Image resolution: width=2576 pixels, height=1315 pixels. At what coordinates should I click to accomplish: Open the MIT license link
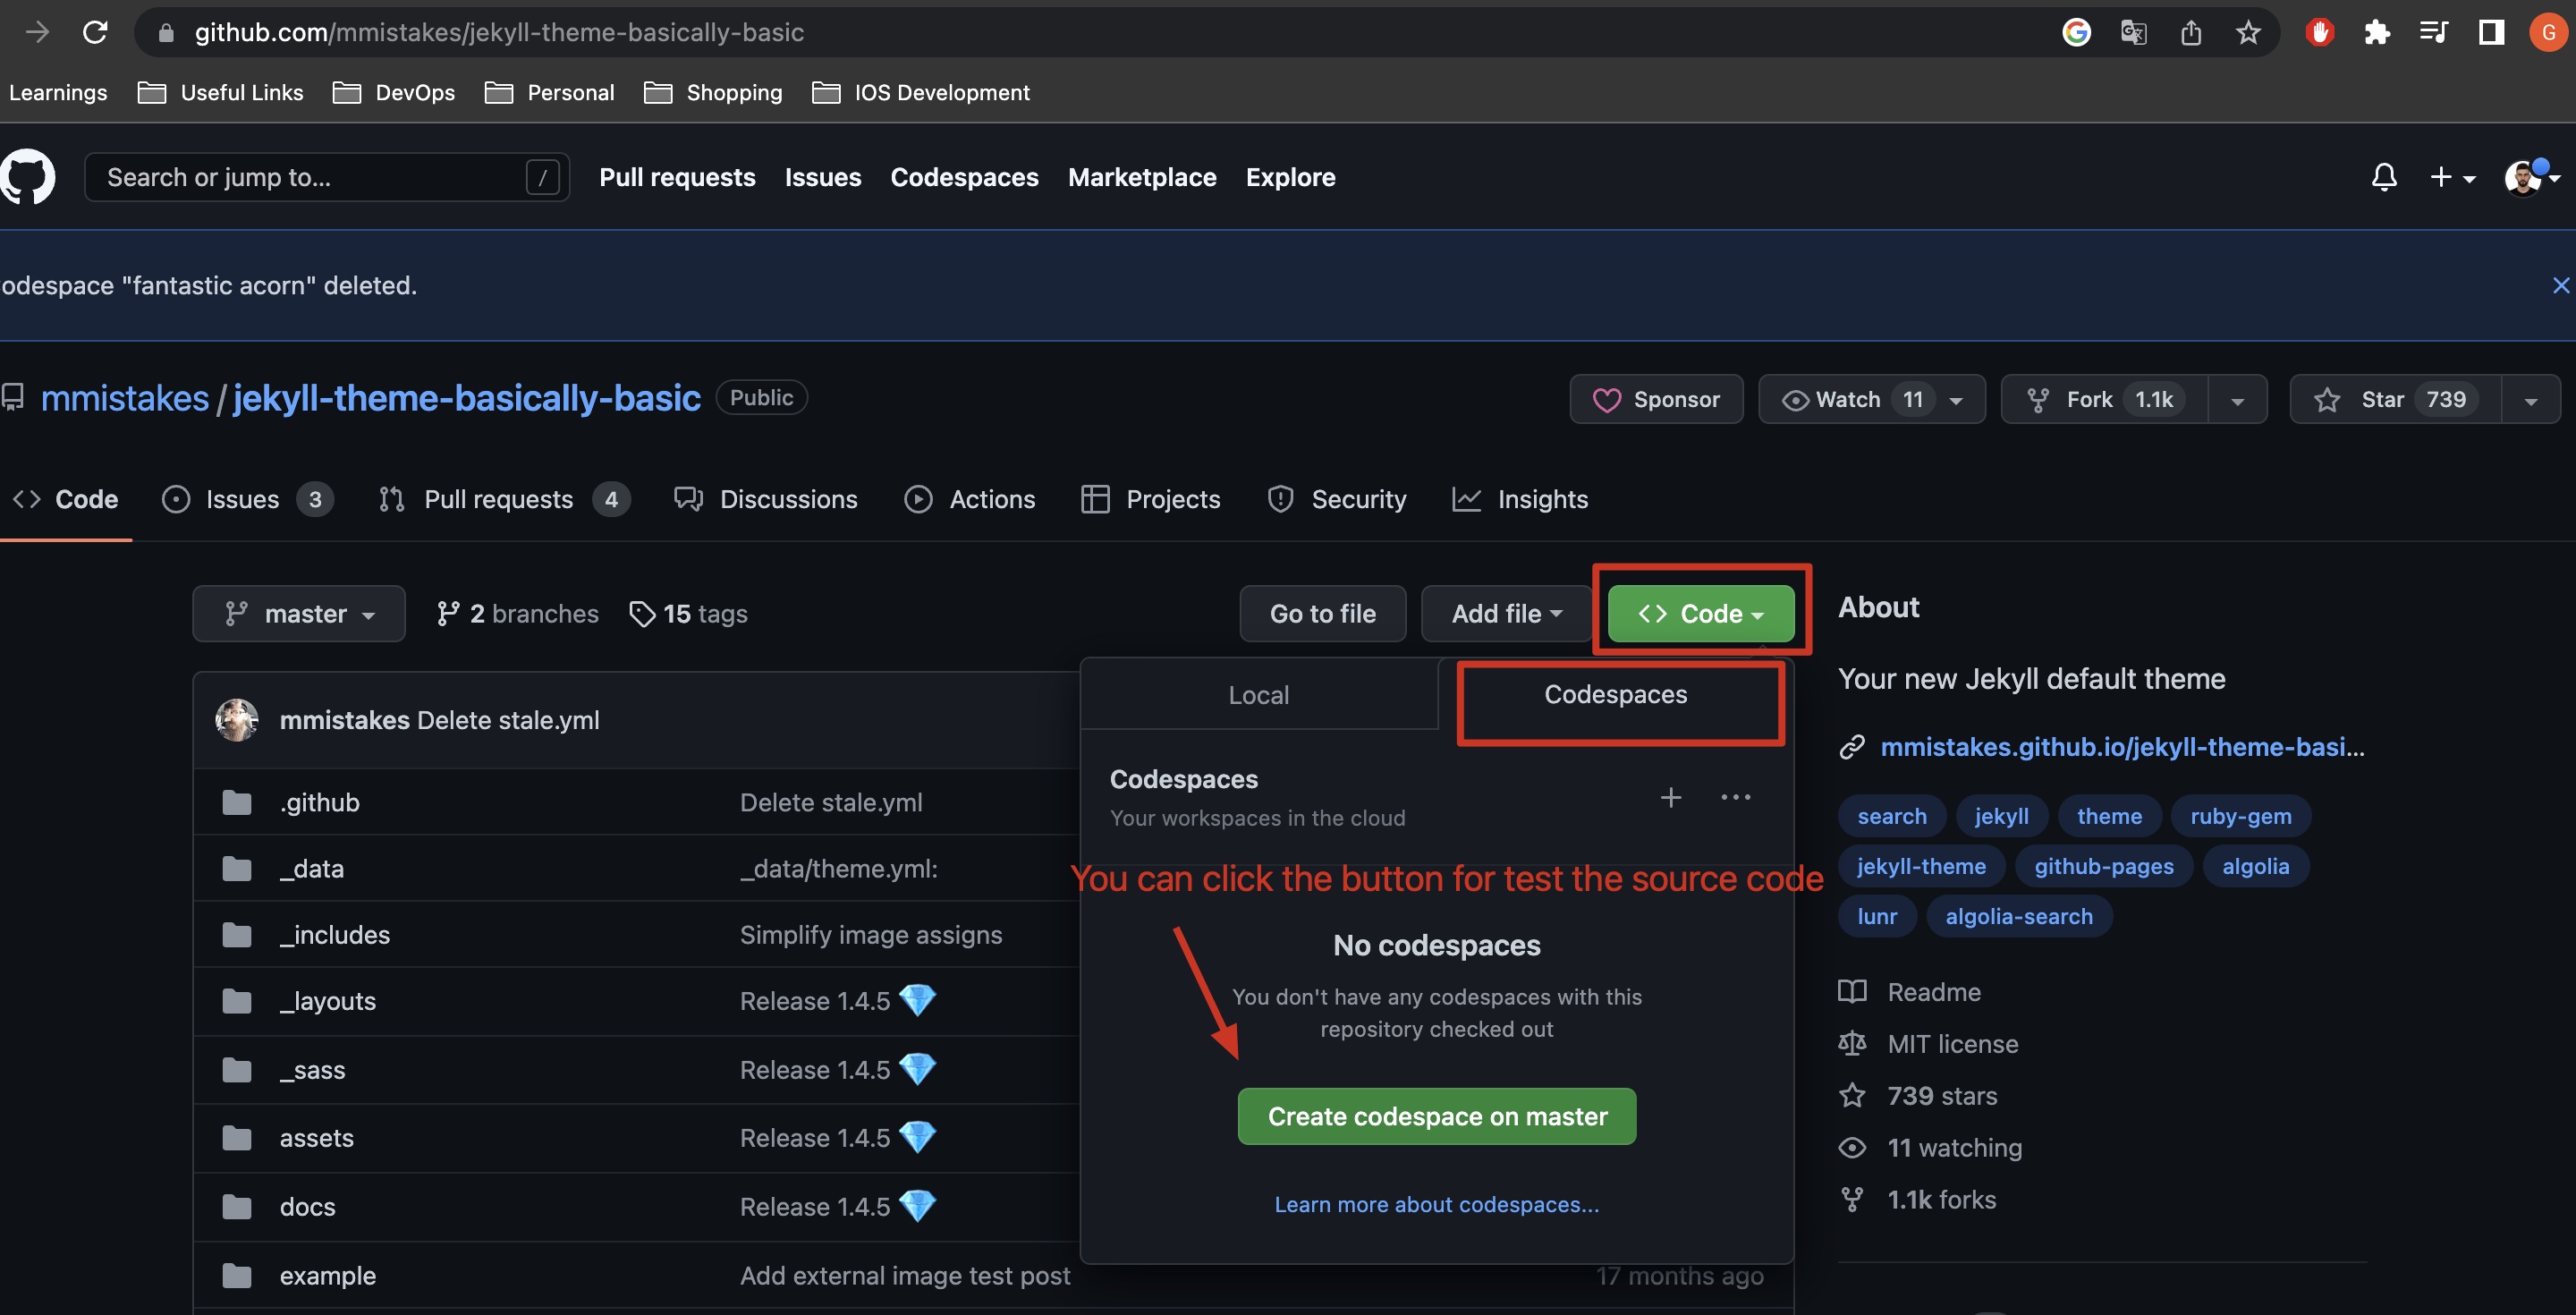click(1952, 1044)
